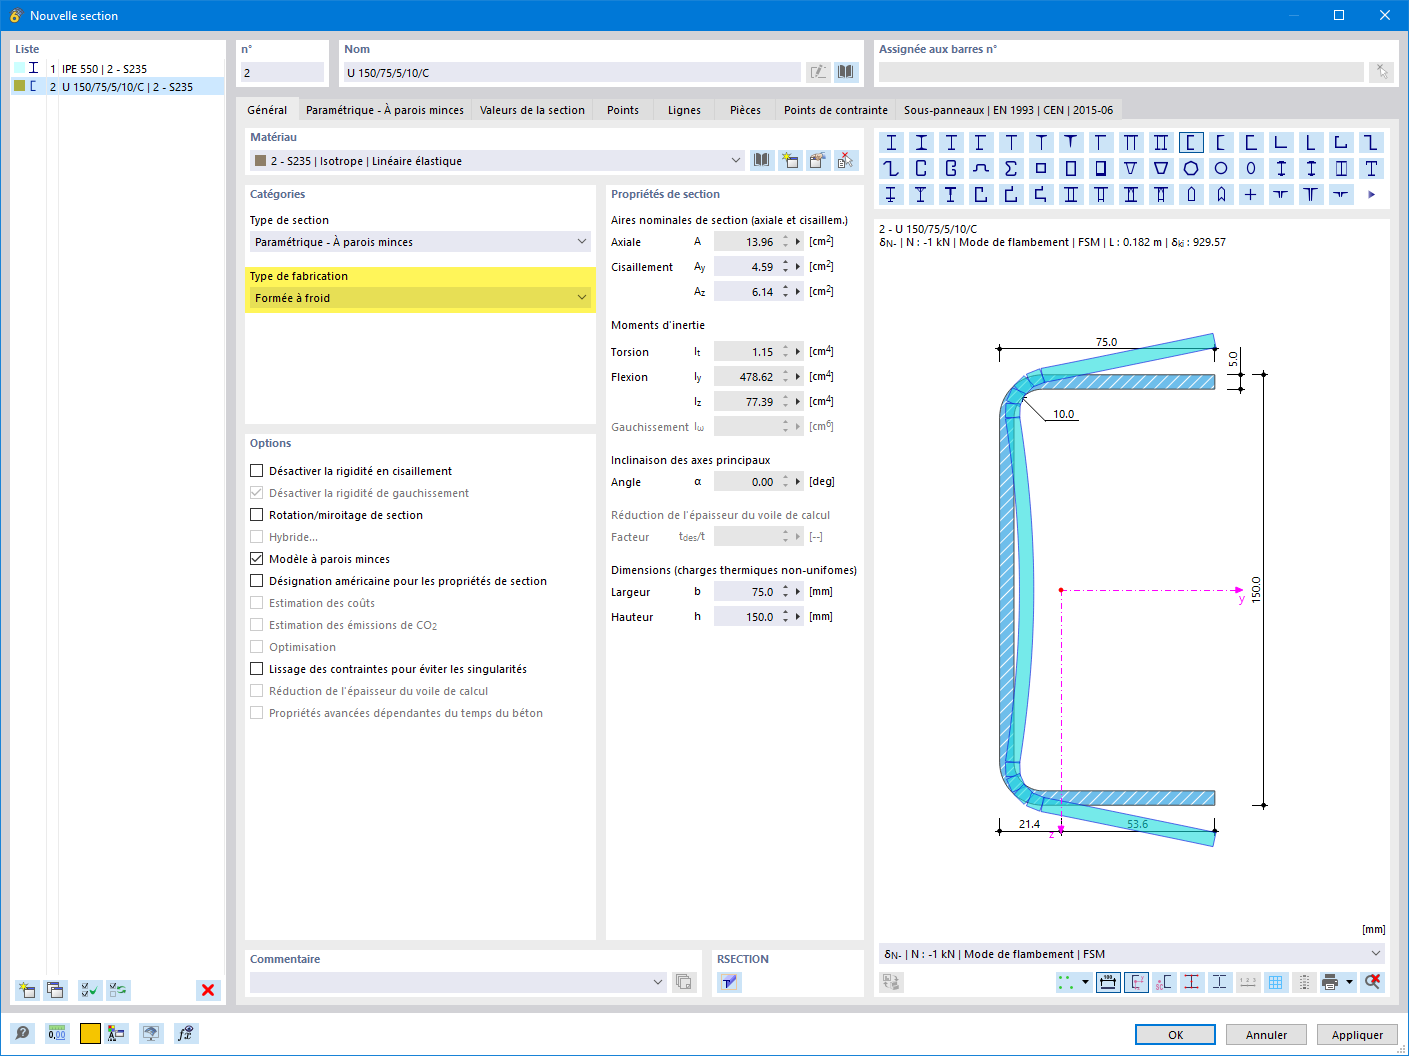Toggle Désactiver la rigidité de gauchissement checkbox
Screen dimensions: 1409x1056
(x=257, y=493)
